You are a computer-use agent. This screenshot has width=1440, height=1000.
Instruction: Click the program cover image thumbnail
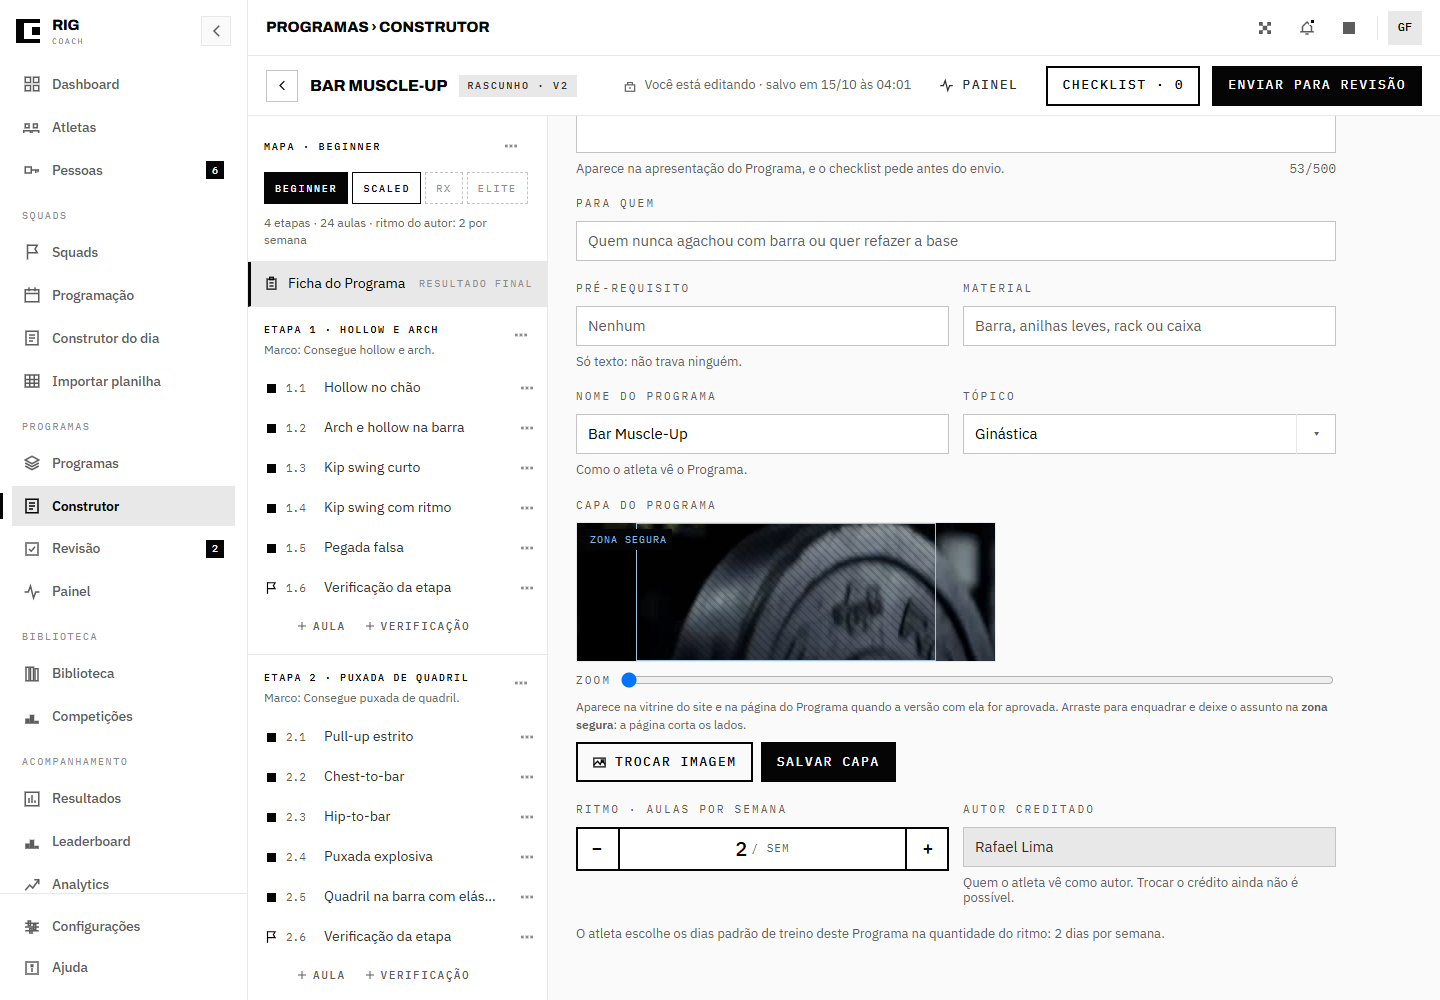(x=786, y=592)
